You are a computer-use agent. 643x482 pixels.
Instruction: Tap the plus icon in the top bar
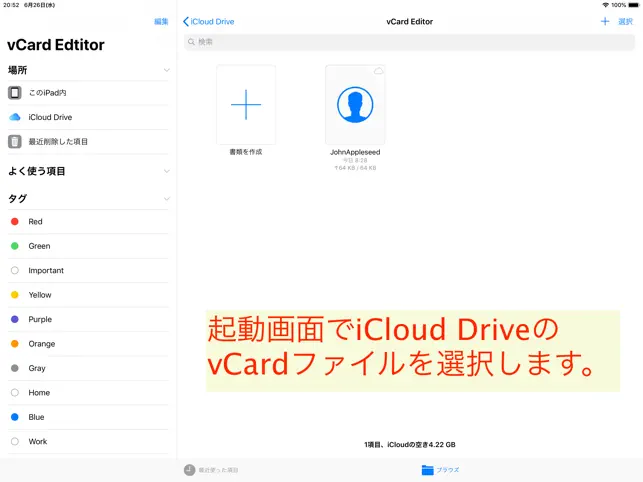(x=605, y=21)
